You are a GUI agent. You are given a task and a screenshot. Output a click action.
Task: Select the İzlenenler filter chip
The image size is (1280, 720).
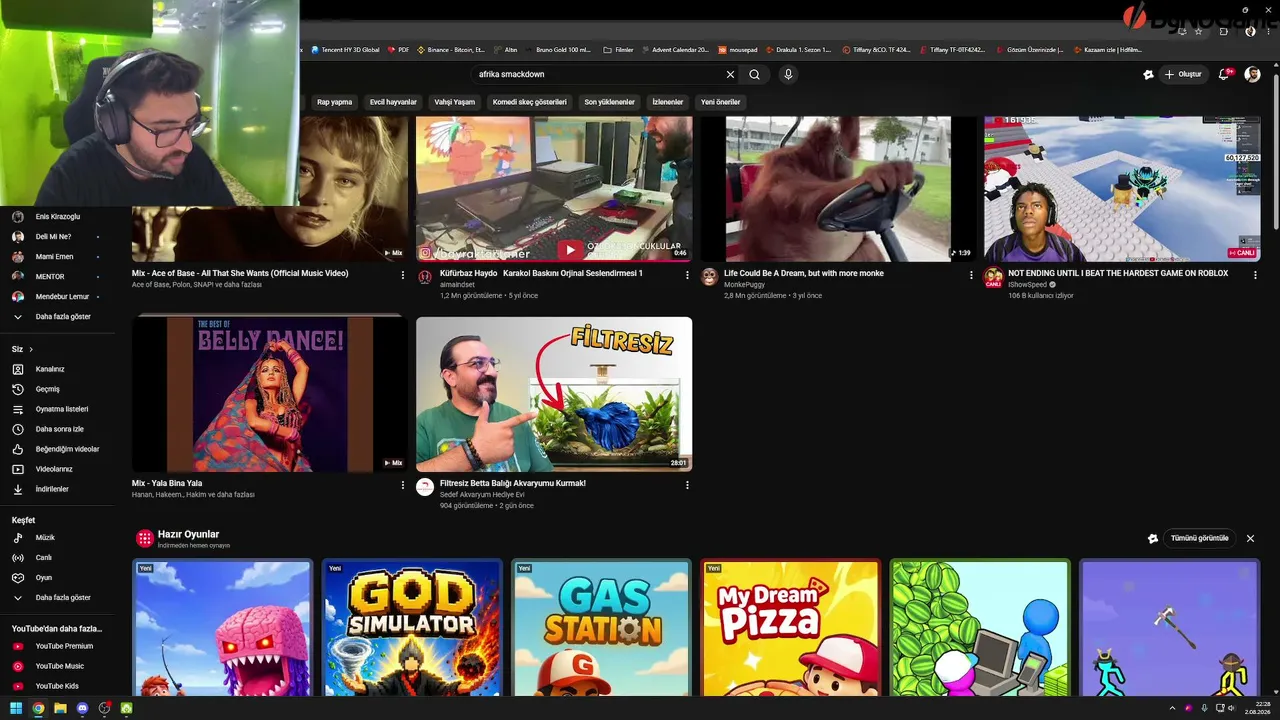668,102
